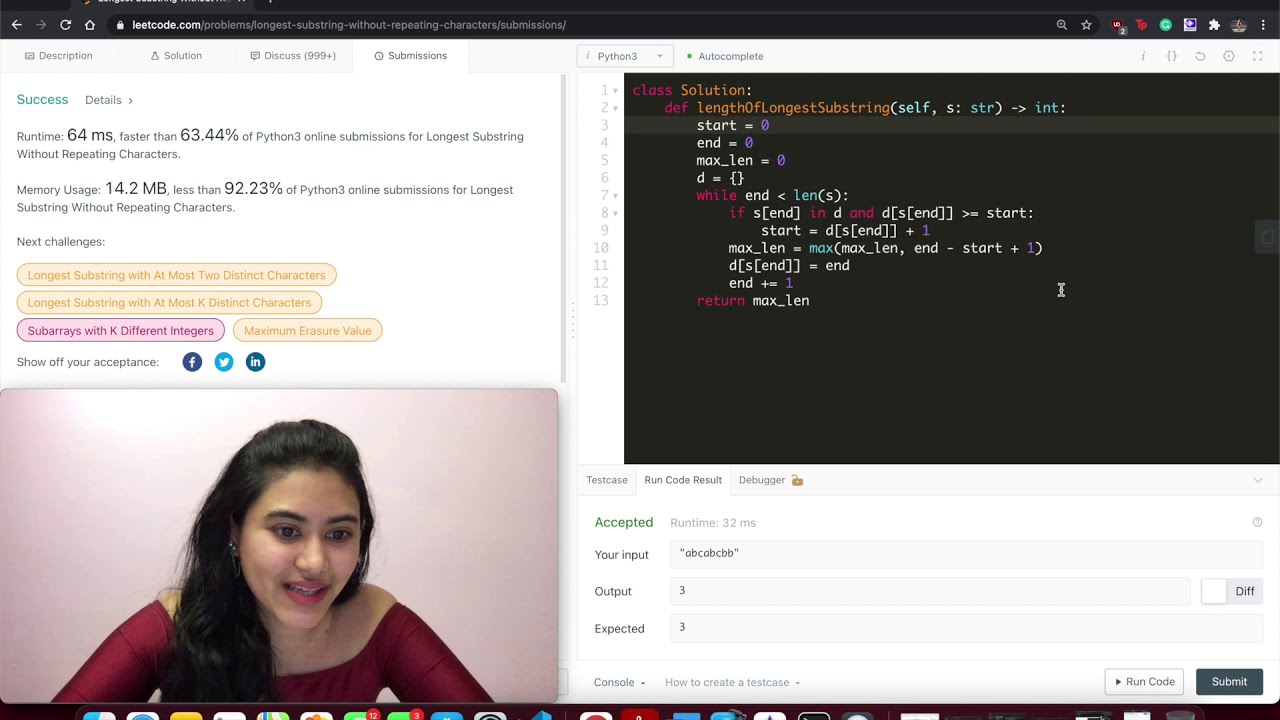This screenshot has width=1280, height=720.
Task: Share on Facebook icon
Action: click(x=192, y=362)
